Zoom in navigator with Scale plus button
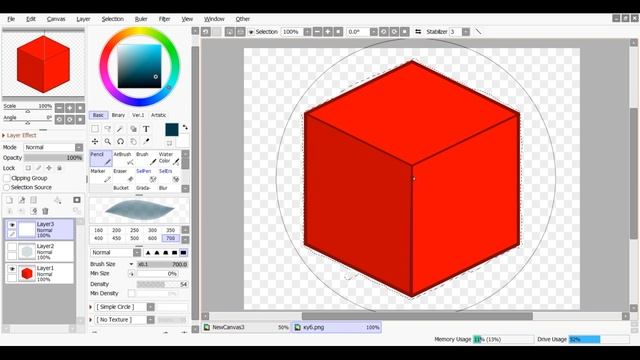Screen dimensions: 640x360 pos(70,108)
